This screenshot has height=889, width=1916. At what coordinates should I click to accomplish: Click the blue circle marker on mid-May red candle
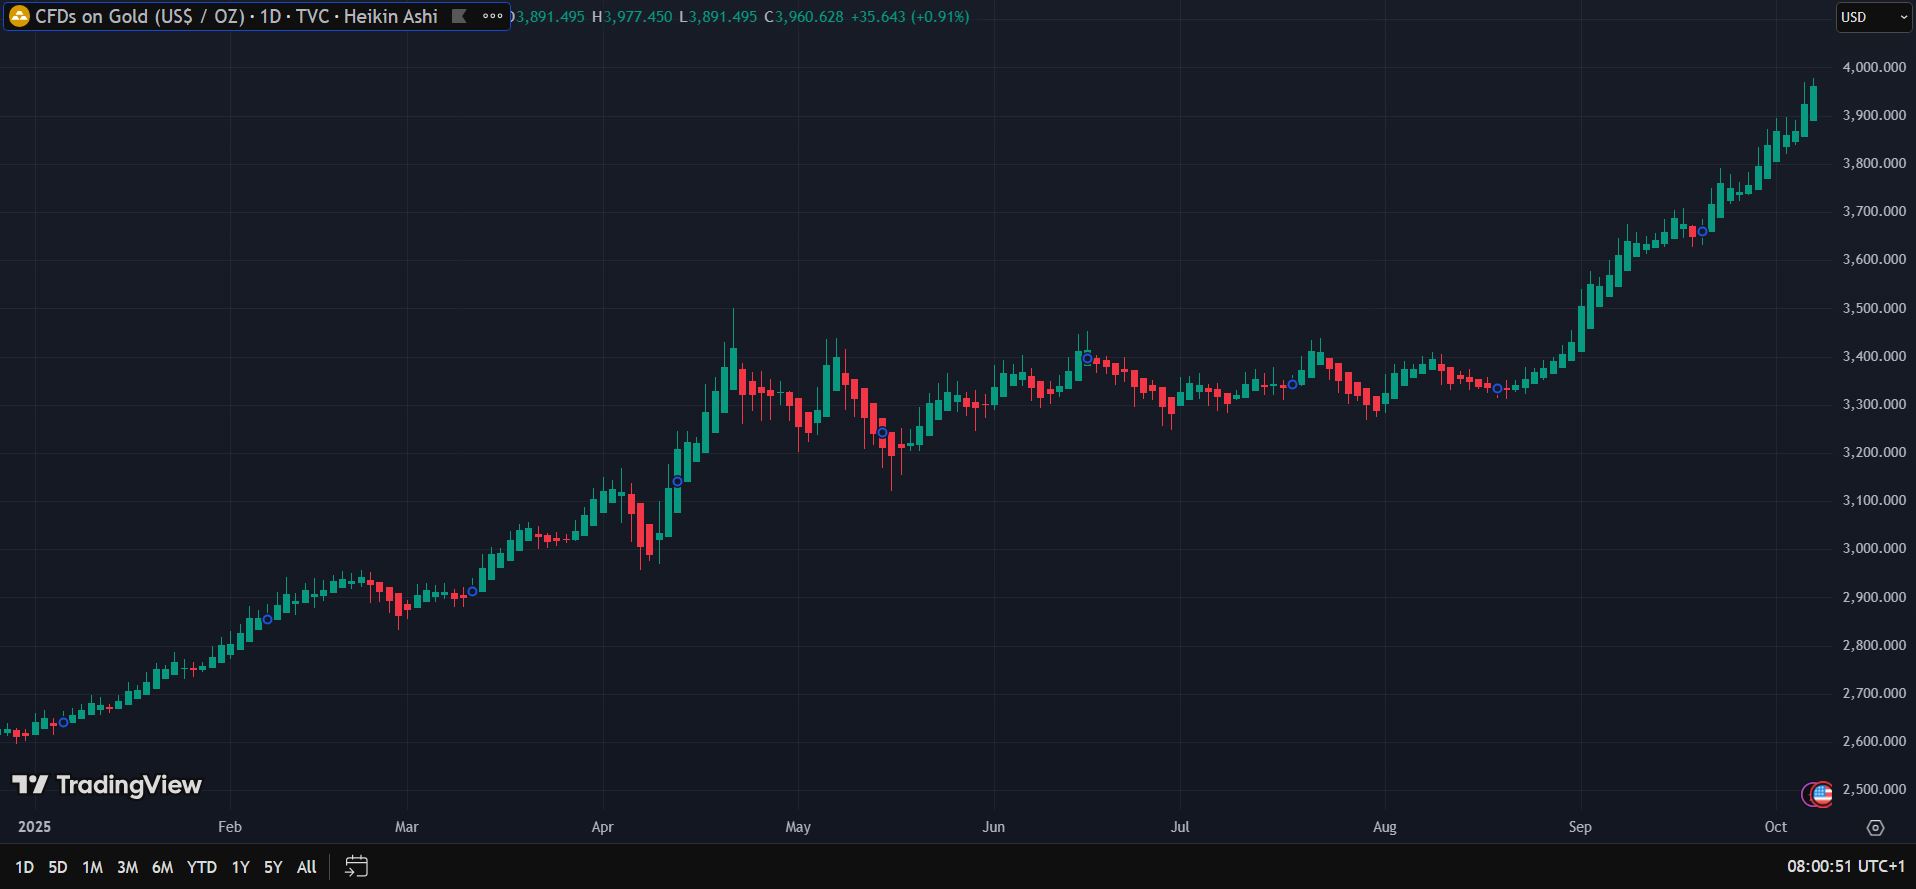click(882, 433)
